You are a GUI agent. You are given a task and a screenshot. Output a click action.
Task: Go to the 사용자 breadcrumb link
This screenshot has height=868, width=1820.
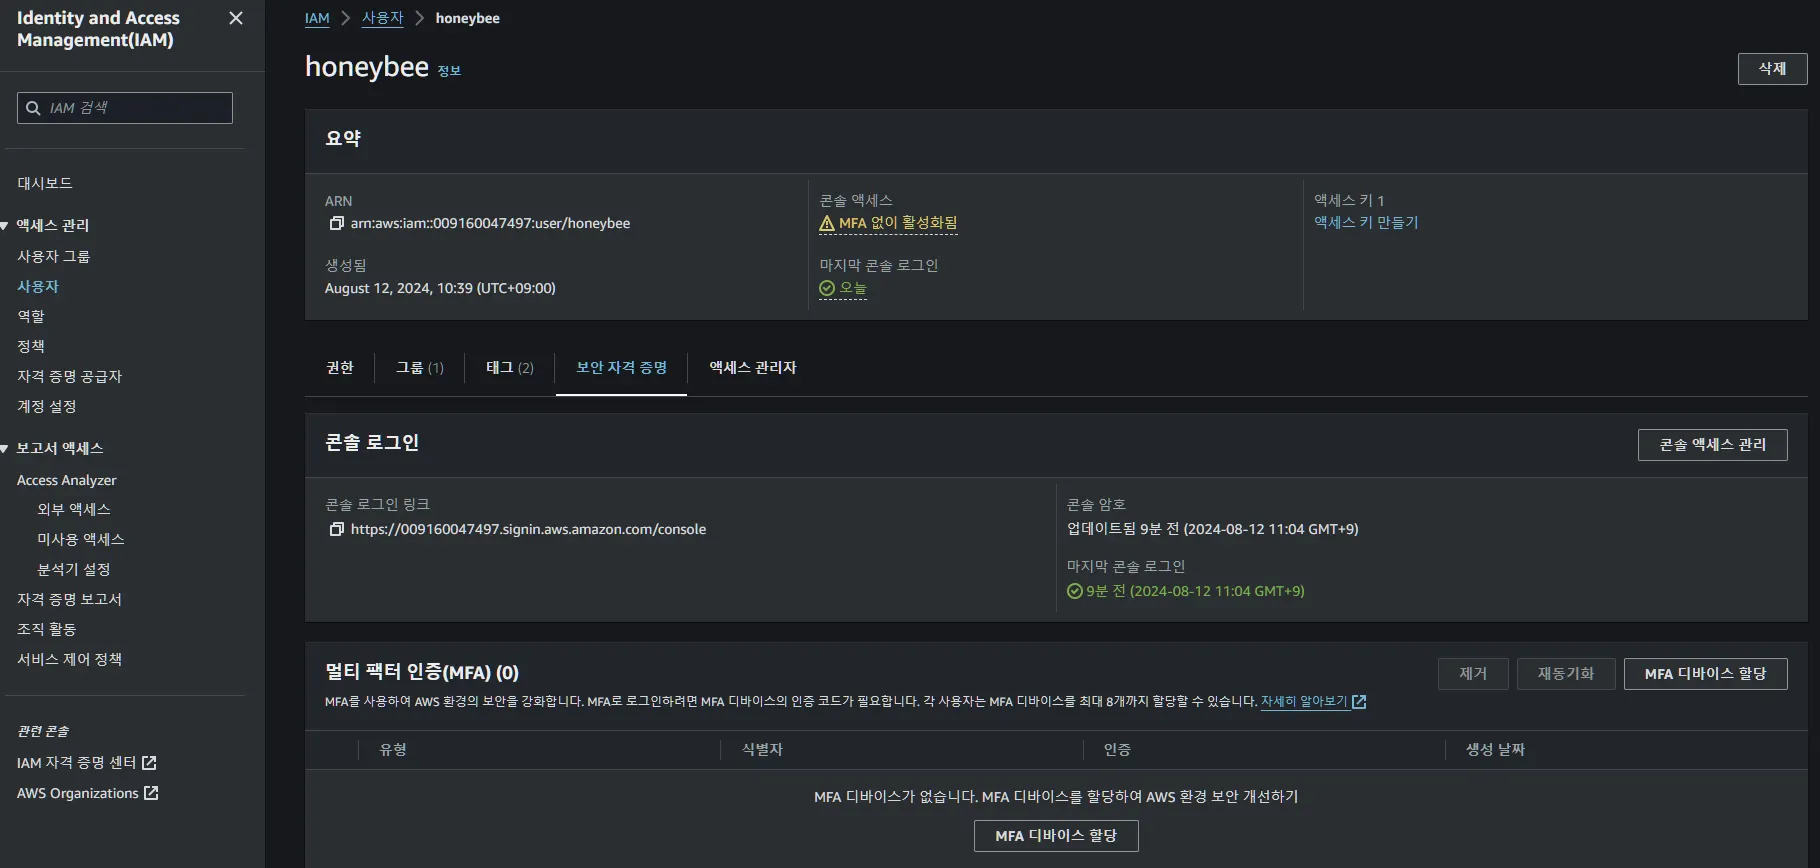tap(383, 18)
